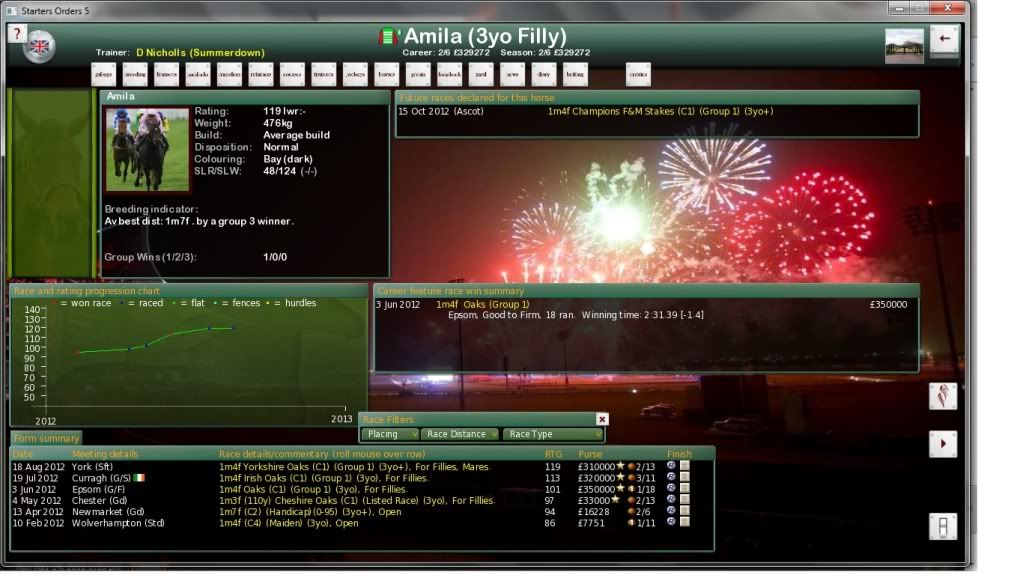Click the help question mark icon

pos(17,34)
